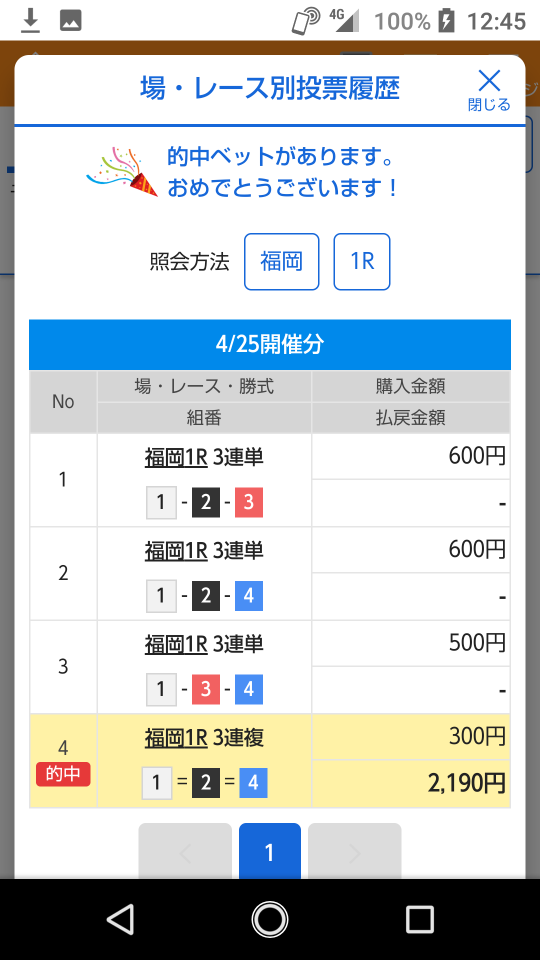Close the voting history dialog

click(489, 90)
